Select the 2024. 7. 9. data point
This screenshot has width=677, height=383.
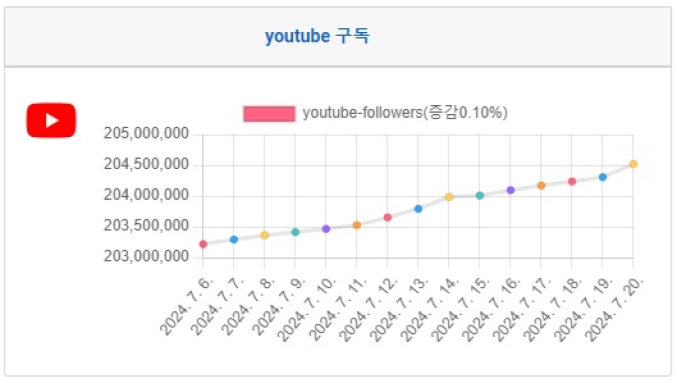(x=295, y=232)
